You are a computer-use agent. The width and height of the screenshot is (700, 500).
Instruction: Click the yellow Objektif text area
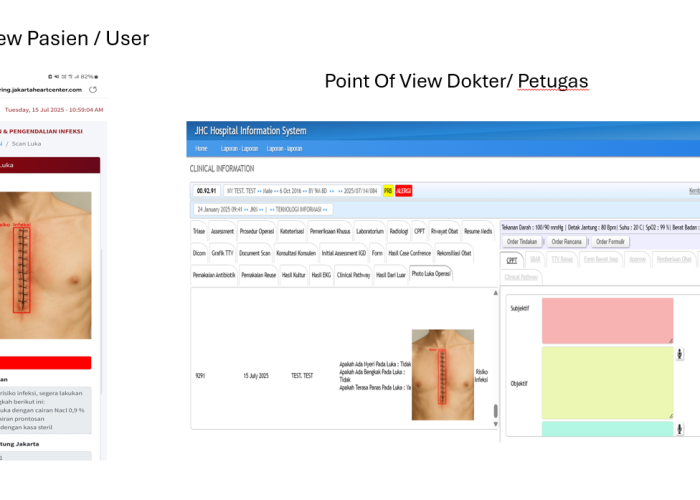click(607, 382)
